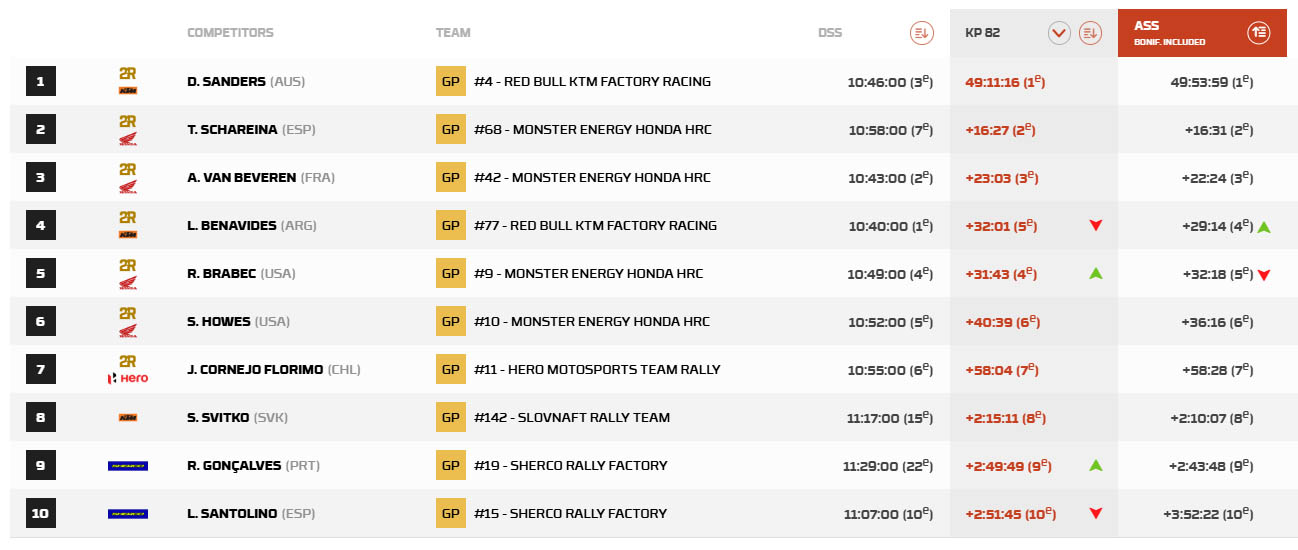Click the Sherco logo beside R. Gonçalves
This screenshot has width=1298, height=550.
[127, 466]
